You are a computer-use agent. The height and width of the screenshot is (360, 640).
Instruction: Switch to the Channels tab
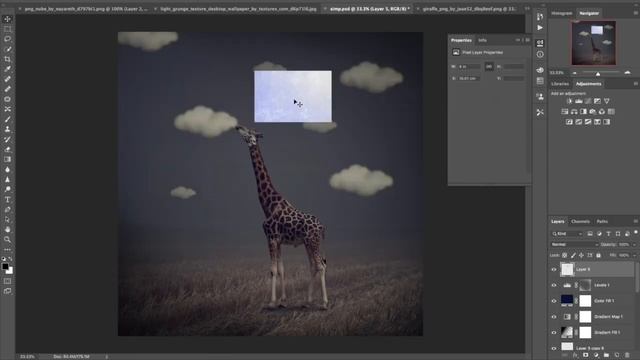point(580,221)
